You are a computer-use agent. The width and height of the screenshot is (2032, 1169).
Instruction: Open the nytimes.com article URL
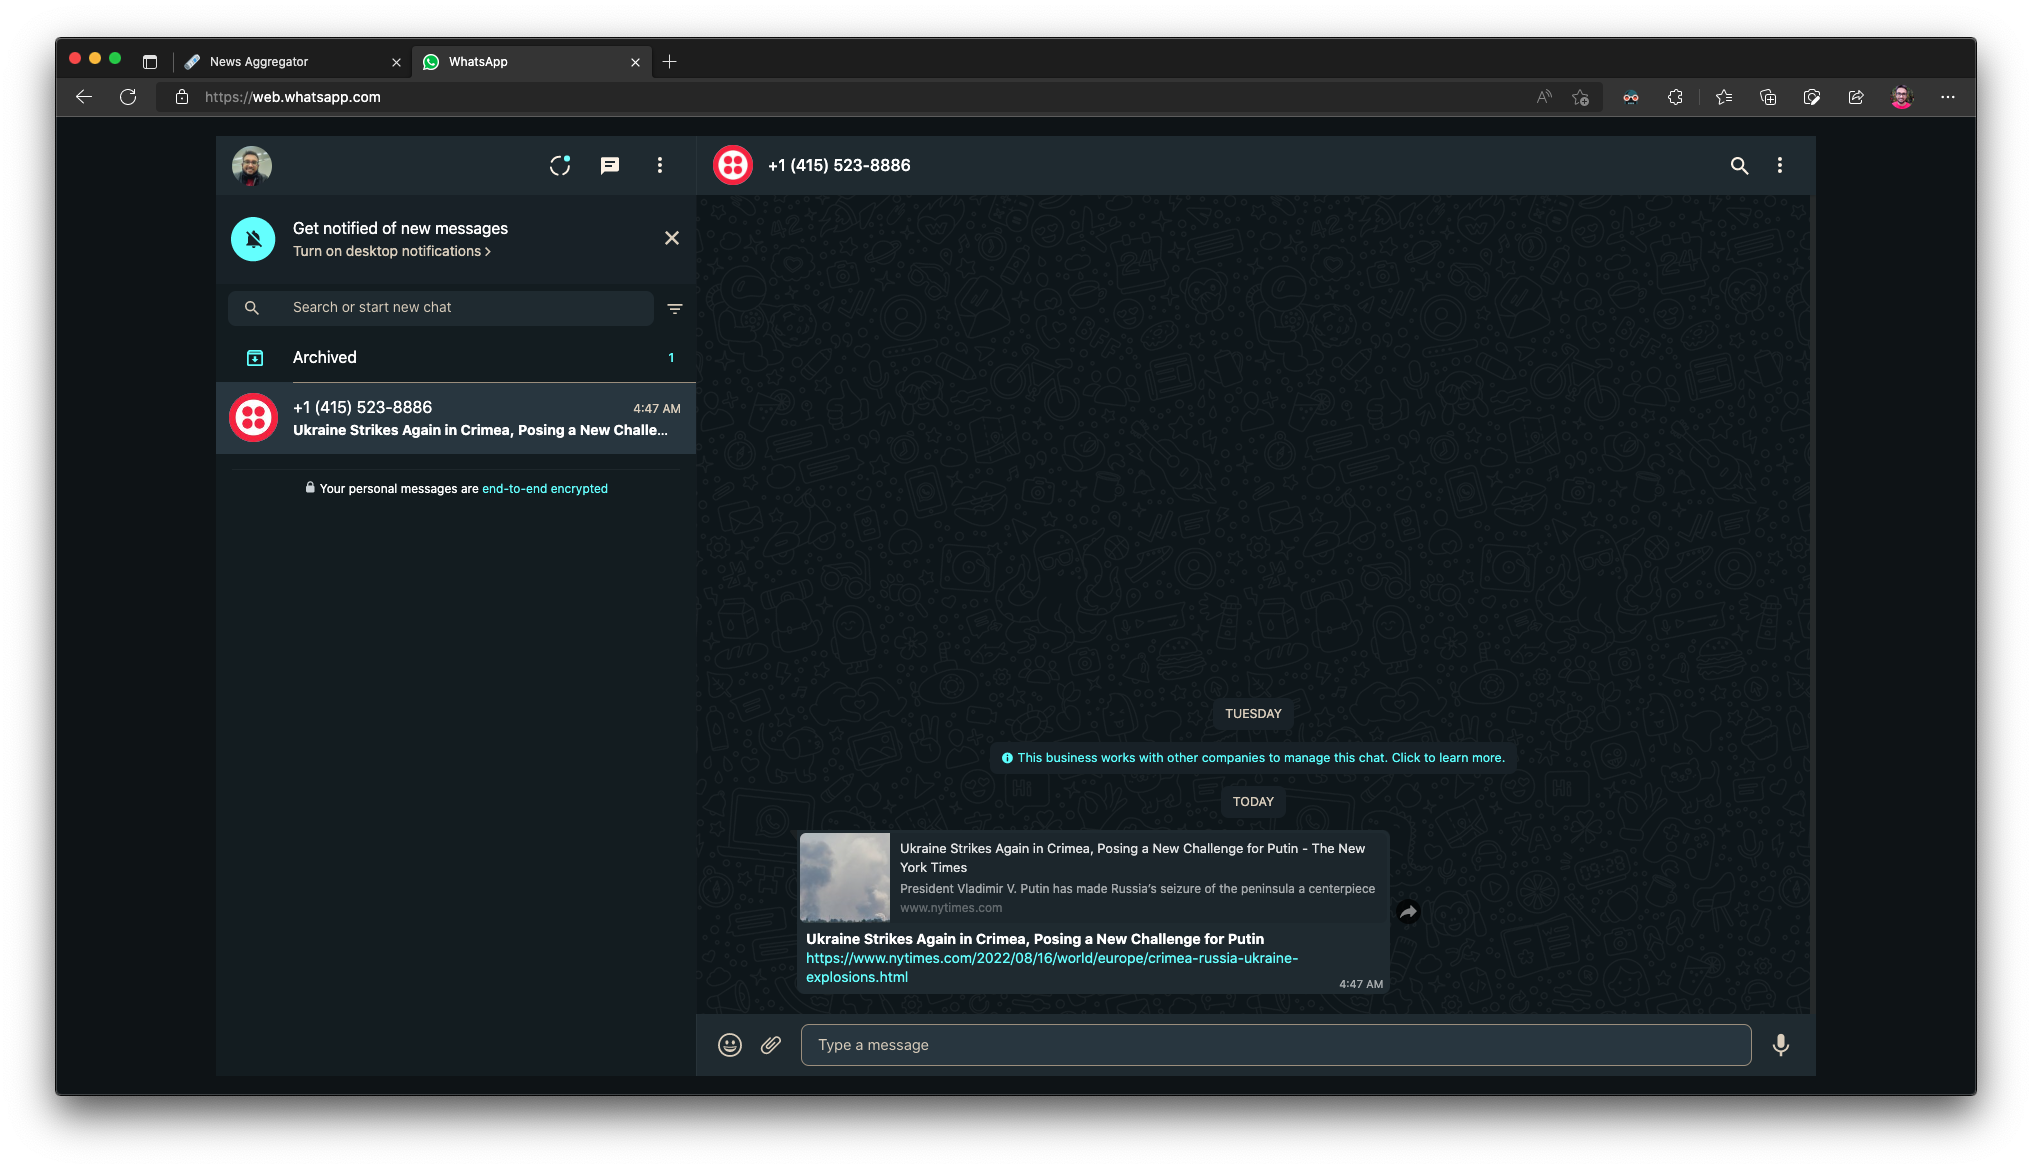click(x=1052, y=967)
